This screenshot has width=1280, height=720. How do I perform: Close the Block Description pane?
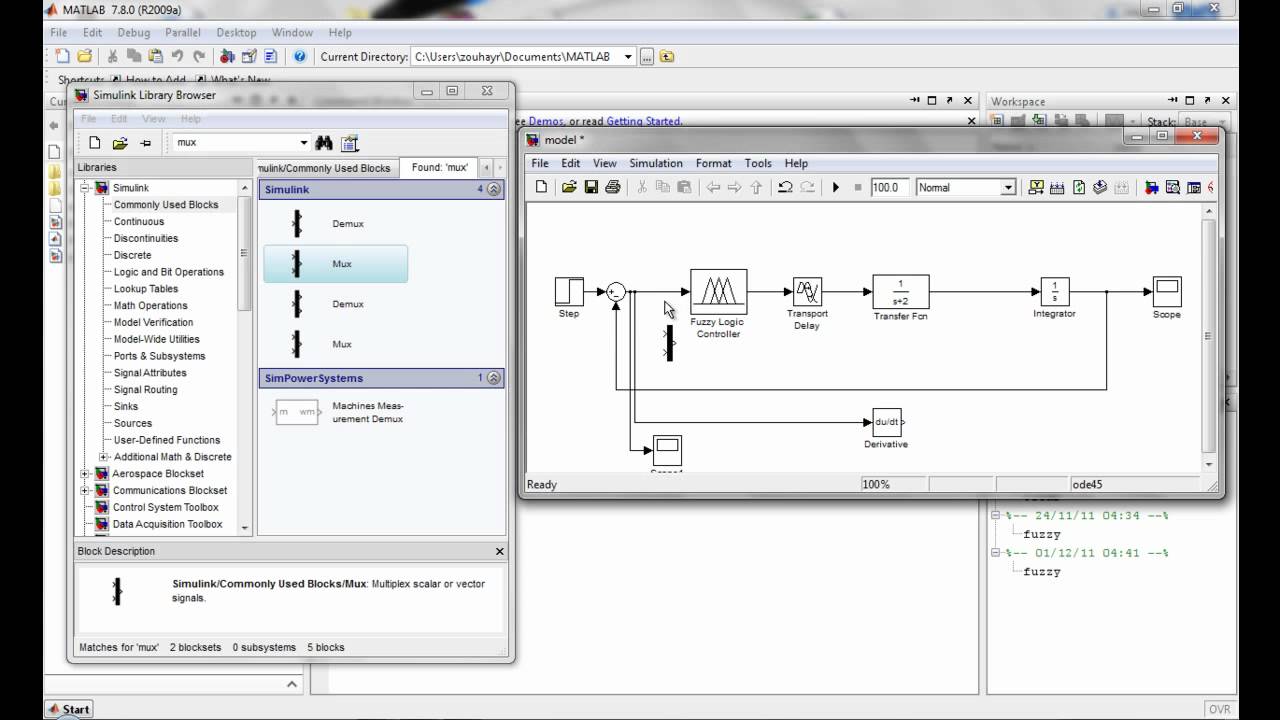coord(500,551)
